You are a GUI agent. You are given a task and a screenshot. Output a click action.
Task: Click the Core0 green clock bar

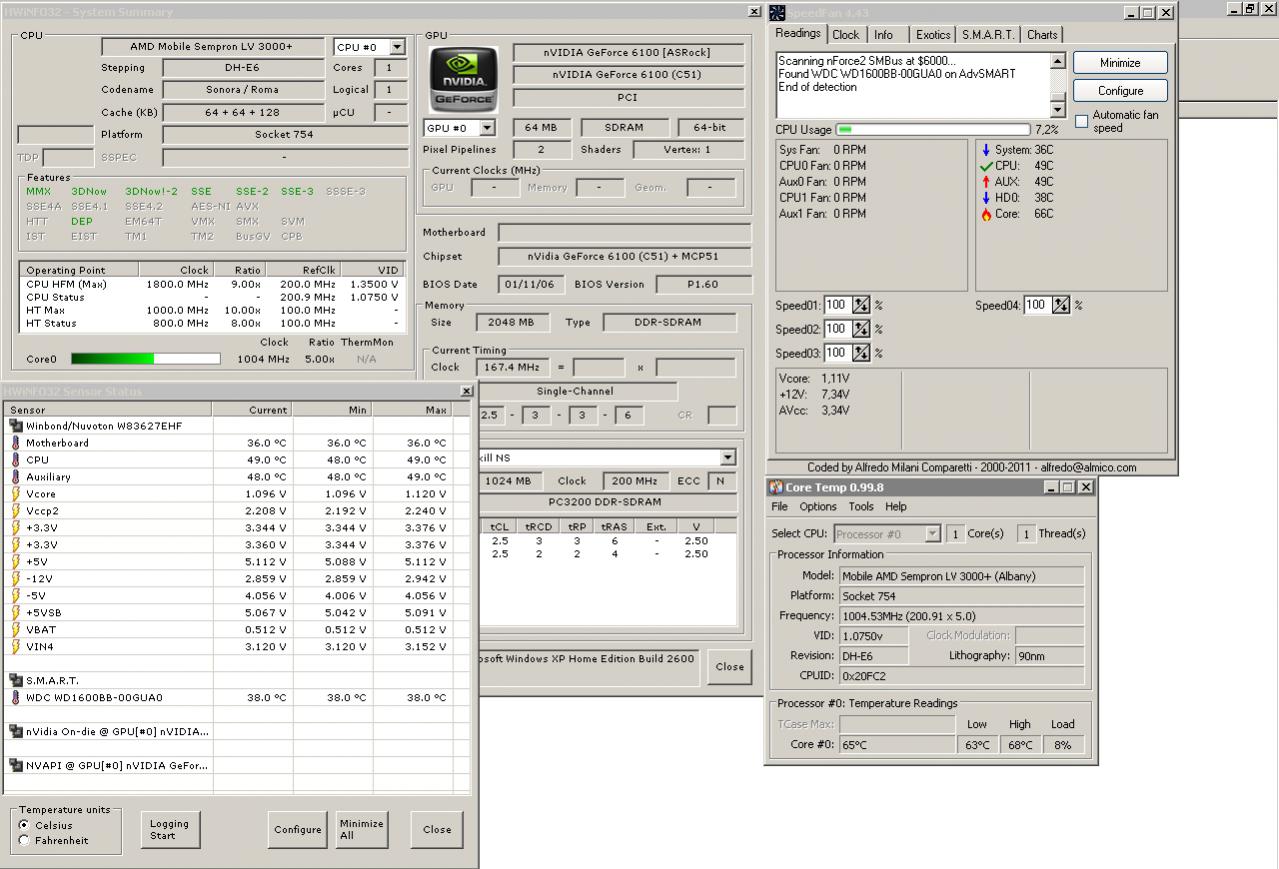click(x=146, y=359)
